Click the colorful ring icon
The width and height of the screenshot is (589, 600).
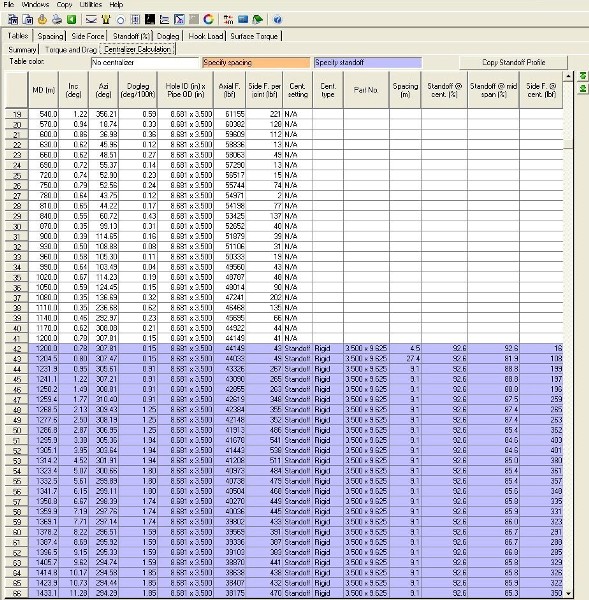208,19
